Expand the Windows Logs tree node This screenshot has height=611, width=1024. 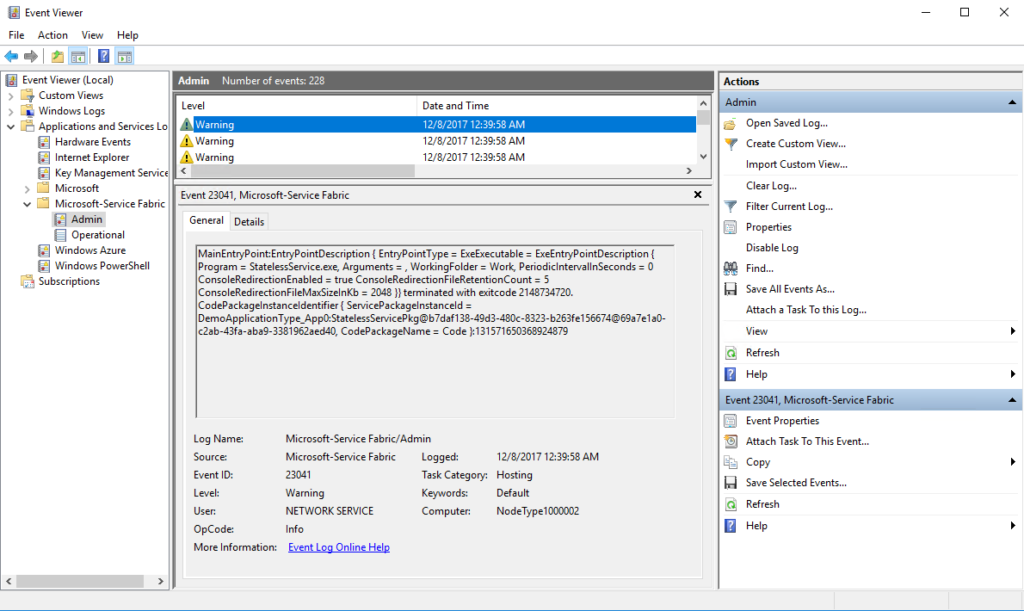point(11,111)
